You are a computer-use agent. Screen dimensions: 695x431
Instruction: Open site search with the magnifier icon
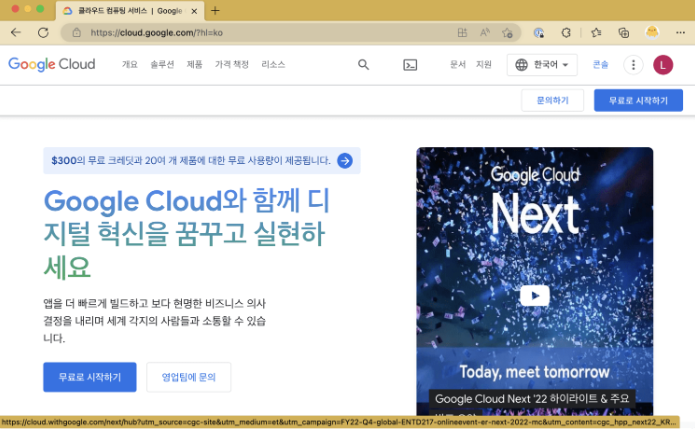click(363, 65)
